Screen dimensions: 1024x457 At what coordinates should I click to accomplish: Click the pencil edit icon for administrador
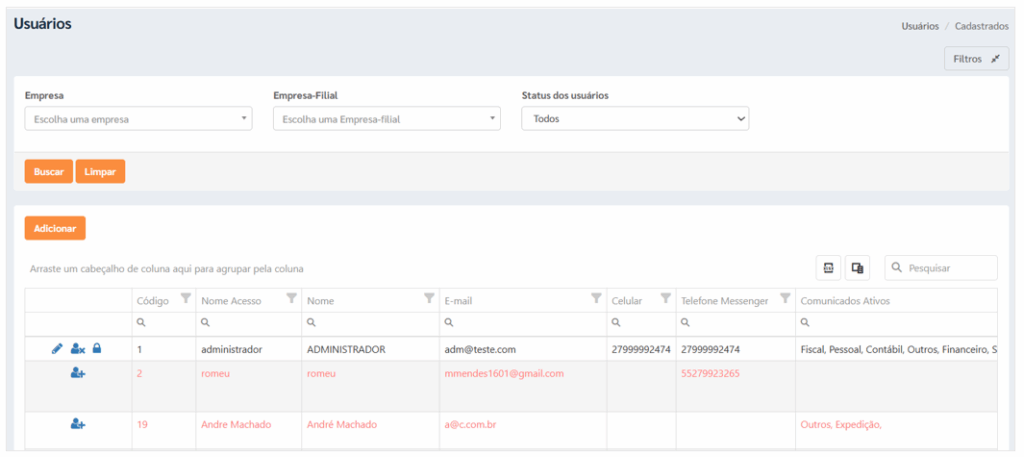point(57,349)
